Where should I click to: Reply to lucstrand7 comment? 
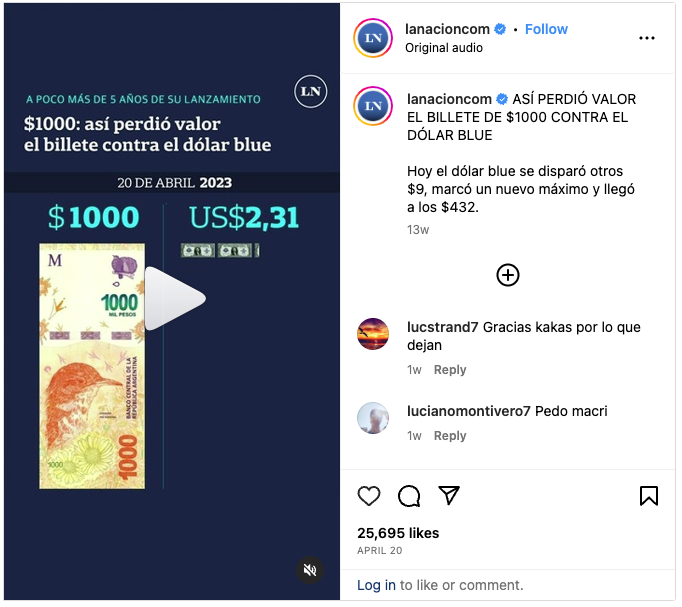(x=450, y=370)
